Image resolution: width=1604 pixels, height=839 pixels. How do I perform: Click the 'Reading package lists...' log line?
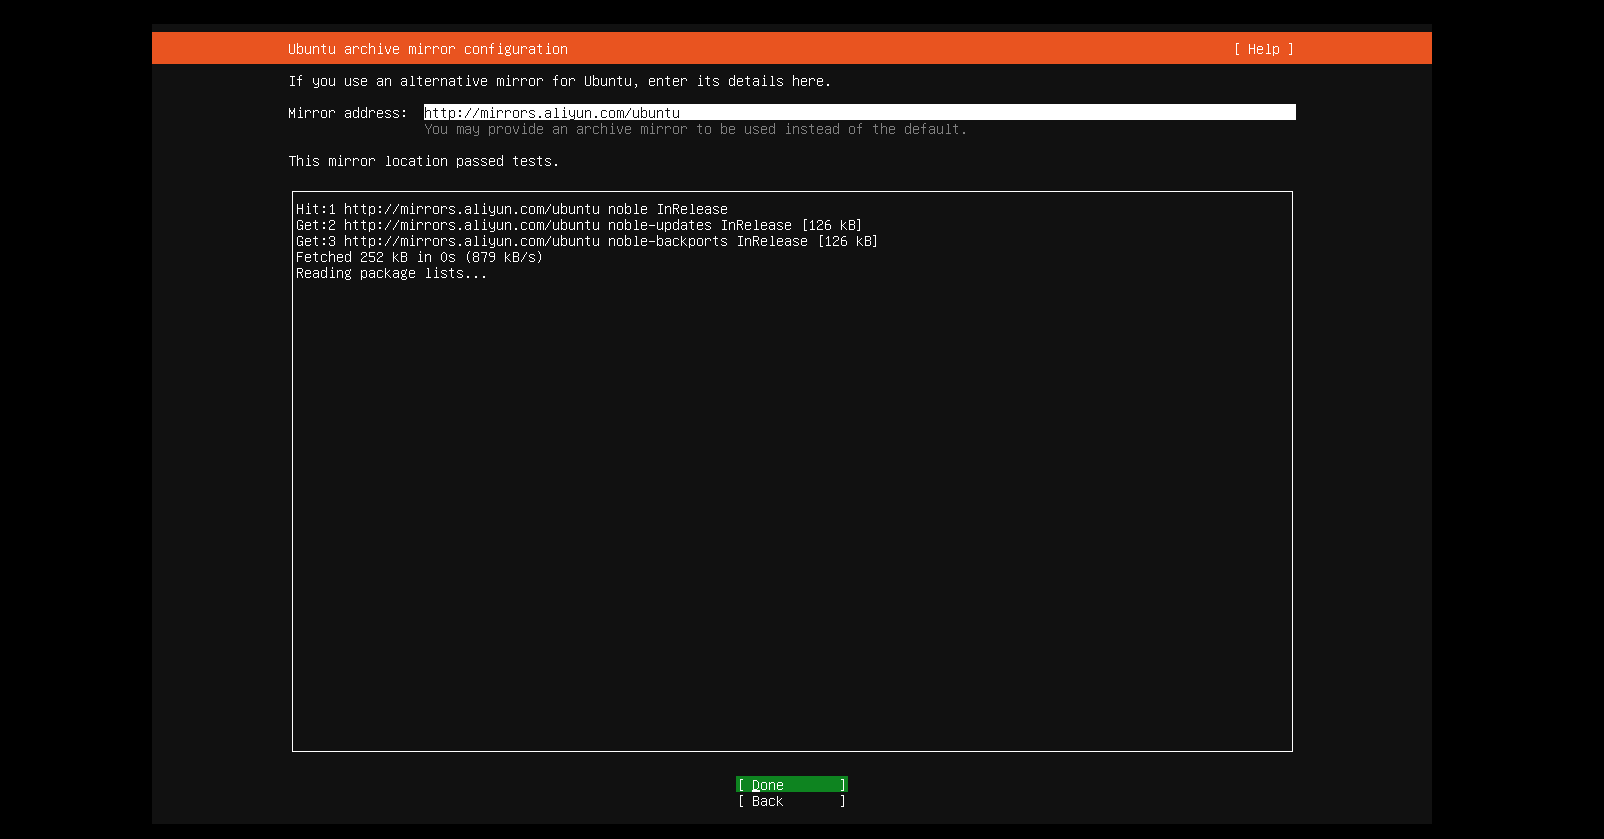point(391,273)
